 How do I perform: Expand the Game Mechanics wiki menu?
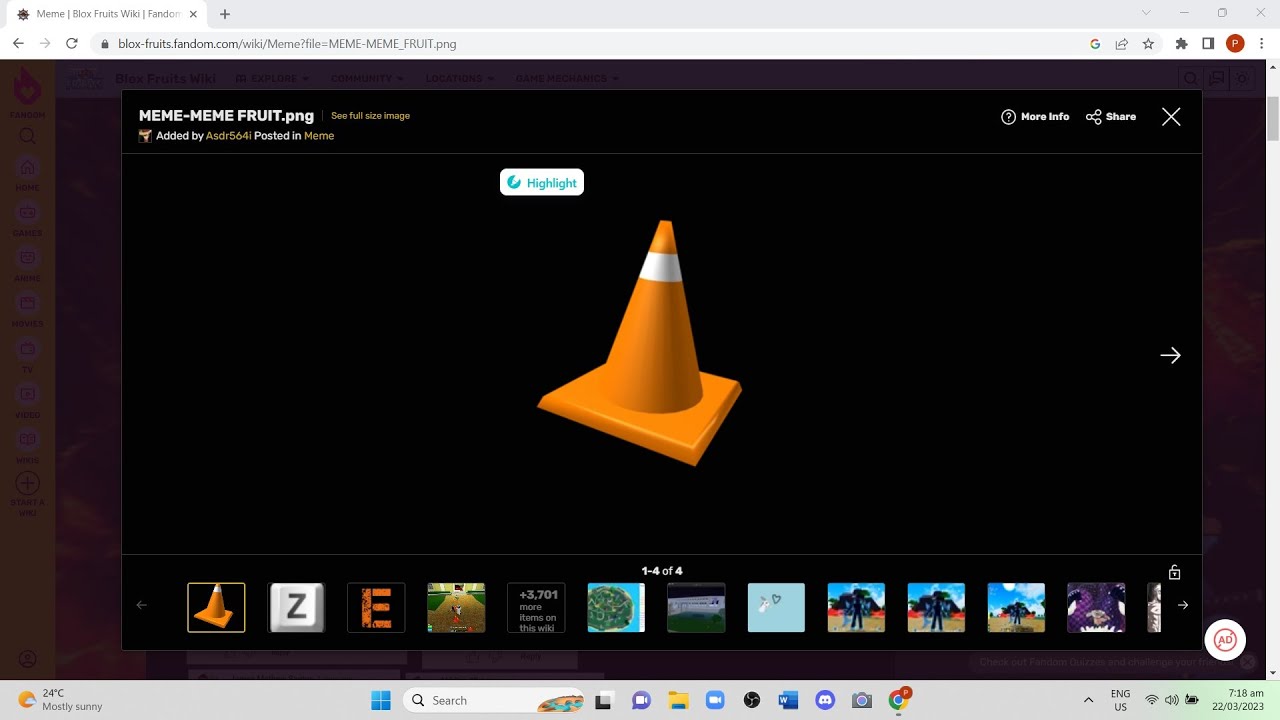tap(567, 79)
